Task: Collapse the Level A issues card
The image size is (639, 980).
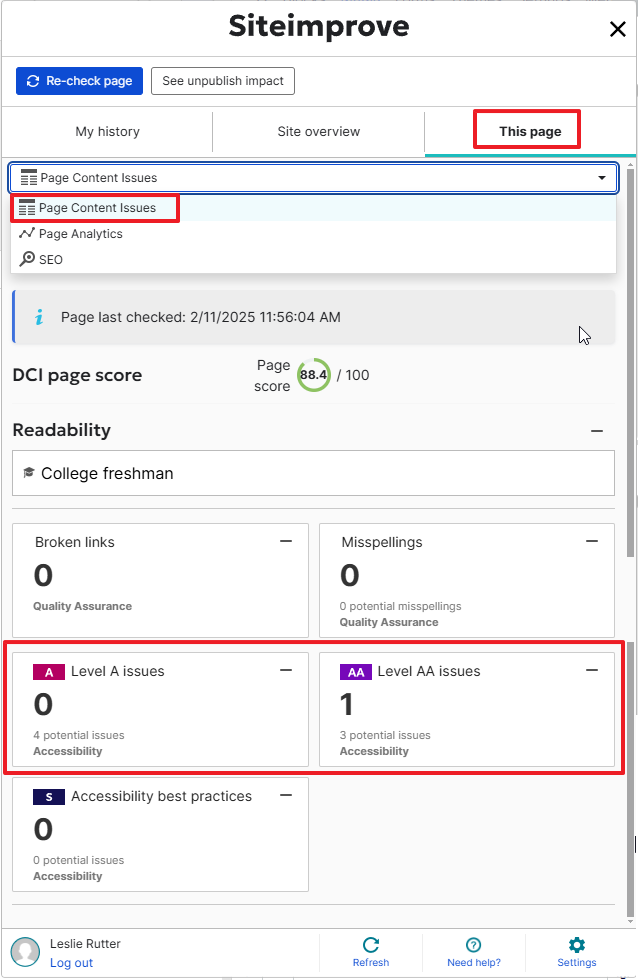Action: pos(286,670)
